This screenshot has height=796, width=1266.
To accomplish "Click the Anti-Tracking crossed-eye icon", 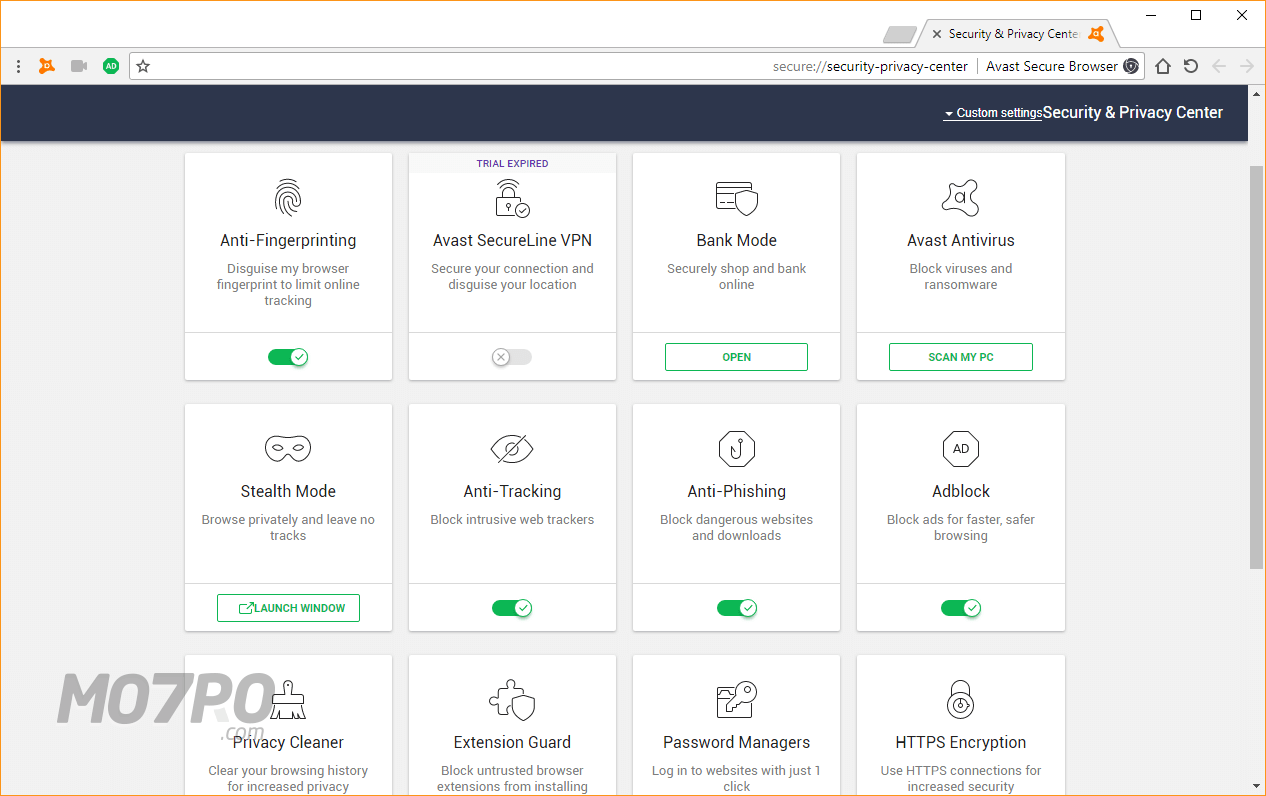I will pos(512,449).
